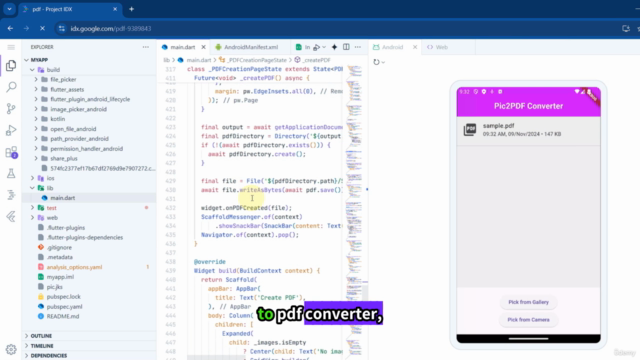Open pubspec.yaml file
Screen dimensions: 640x360
click(64, 307)
